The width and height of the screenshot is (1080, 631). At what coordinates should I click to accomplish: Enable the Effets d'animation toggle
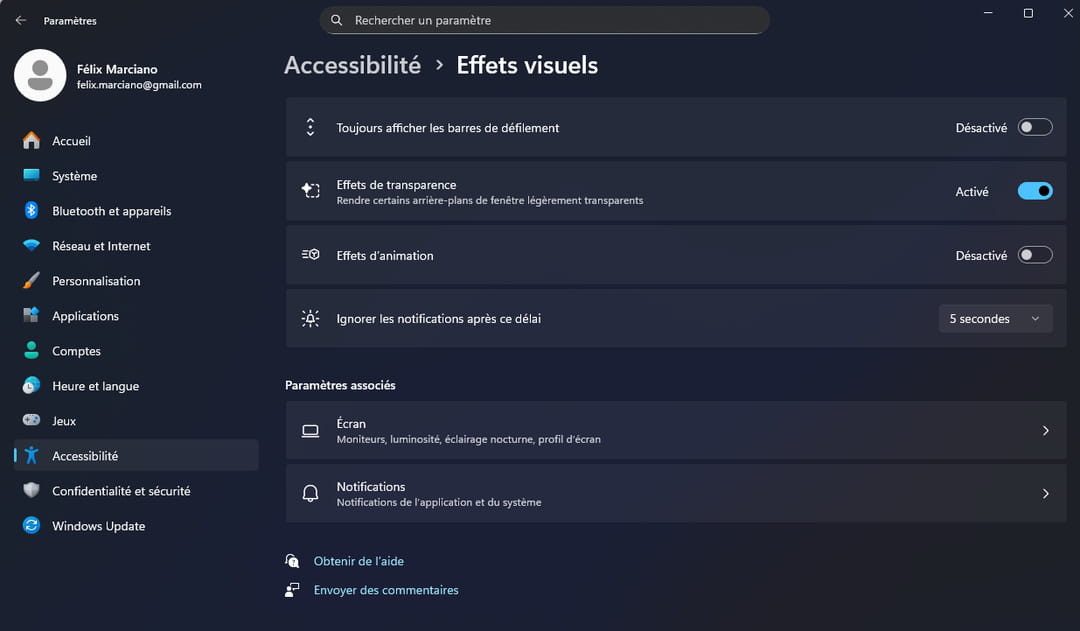coord(1035,255)
